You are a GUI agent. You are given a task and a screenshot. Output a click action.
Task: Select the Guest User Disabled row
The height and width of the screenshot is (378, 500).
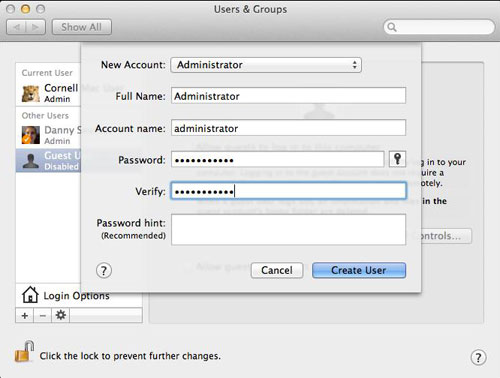pos(48,161)
